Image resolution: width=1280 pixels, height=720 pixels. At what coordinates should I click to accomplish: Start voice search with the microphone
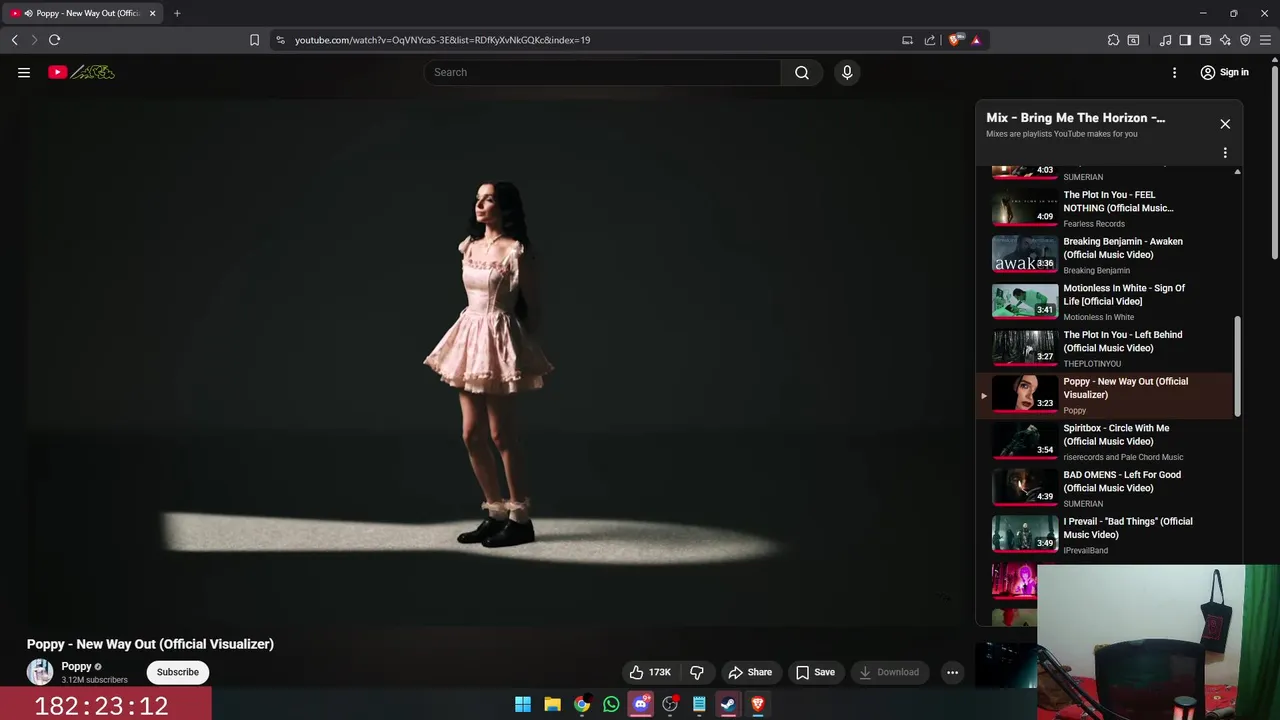pyautogui.click(x=847, y=72)
